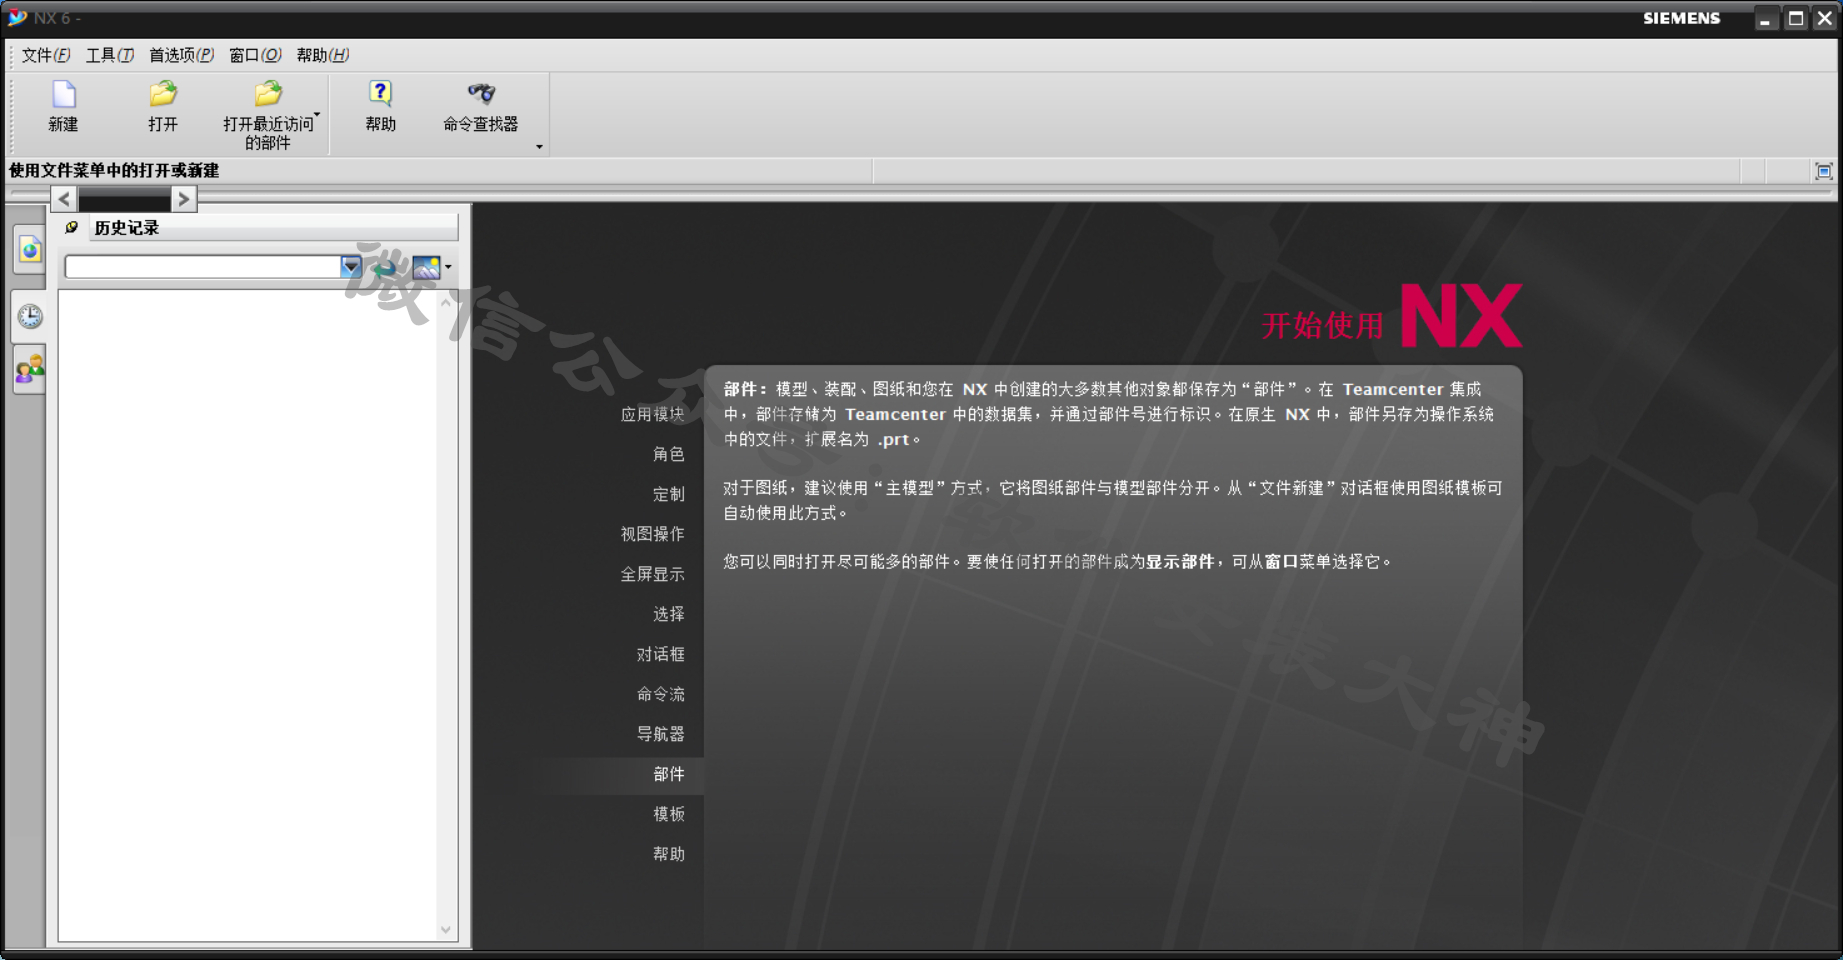Click the history list scroll-down arrow

click(x=446, y=929)
